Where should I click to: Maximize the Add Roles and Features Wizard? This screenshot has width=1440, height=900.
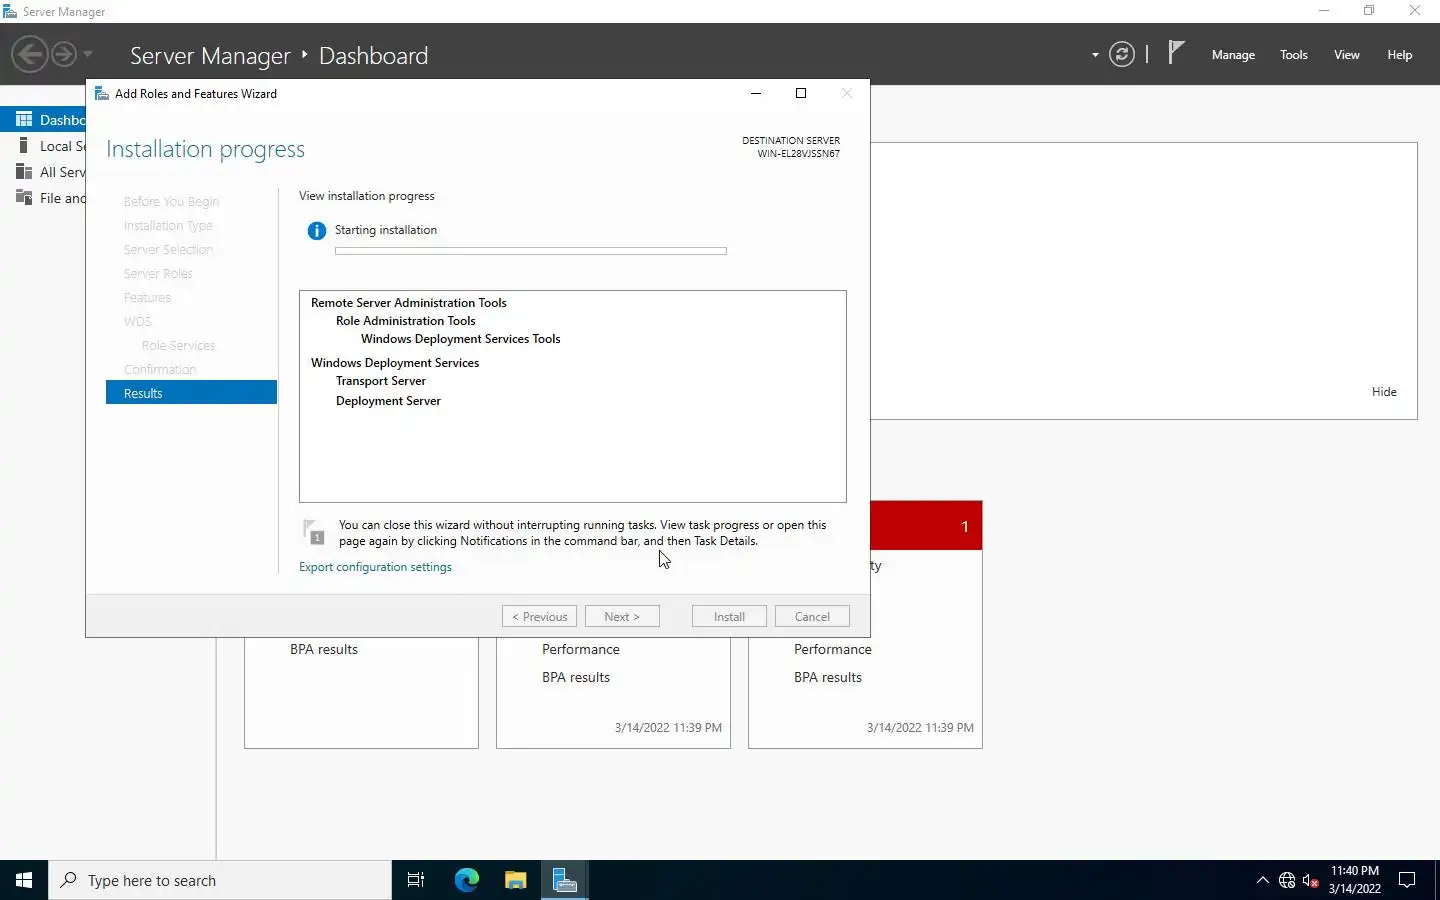(800, 93)
